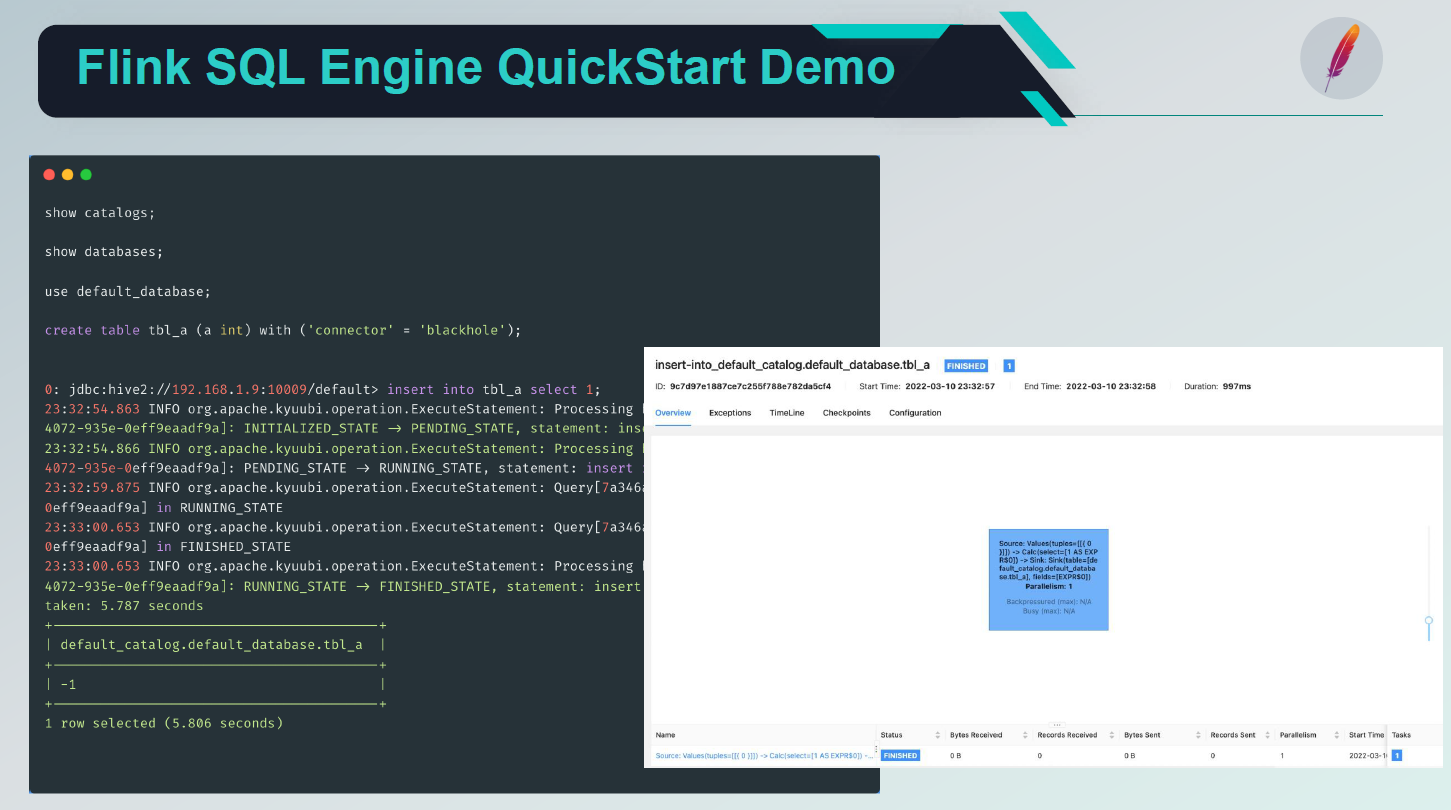Open the Overview tab
1451x810 pixels.
point(673,413)
